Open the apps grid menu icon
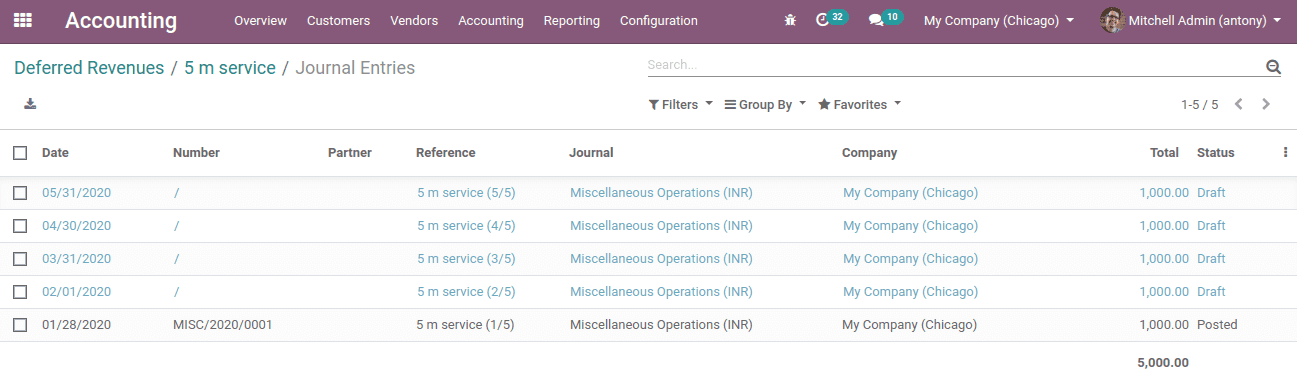The width and height of the screenshot is (1297, 377). pos(22,20)
